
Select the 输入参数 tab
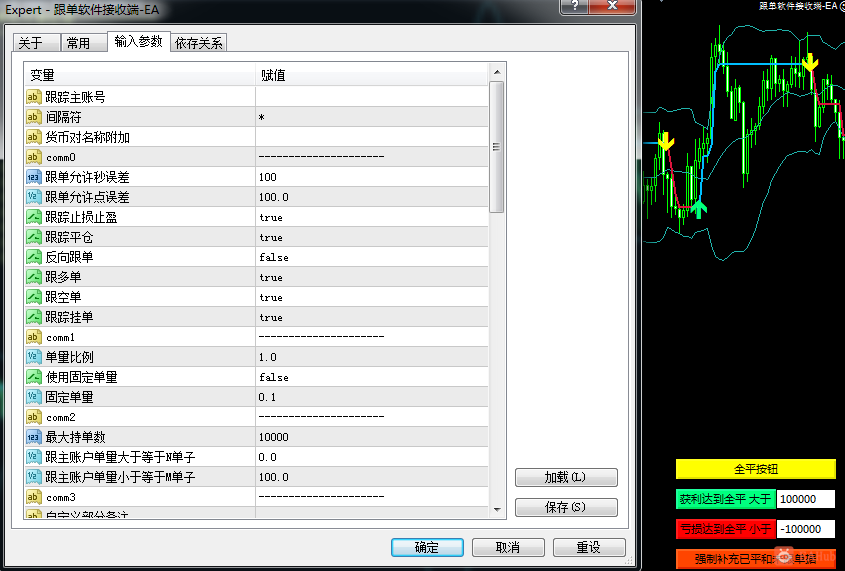tap(138, 41)
